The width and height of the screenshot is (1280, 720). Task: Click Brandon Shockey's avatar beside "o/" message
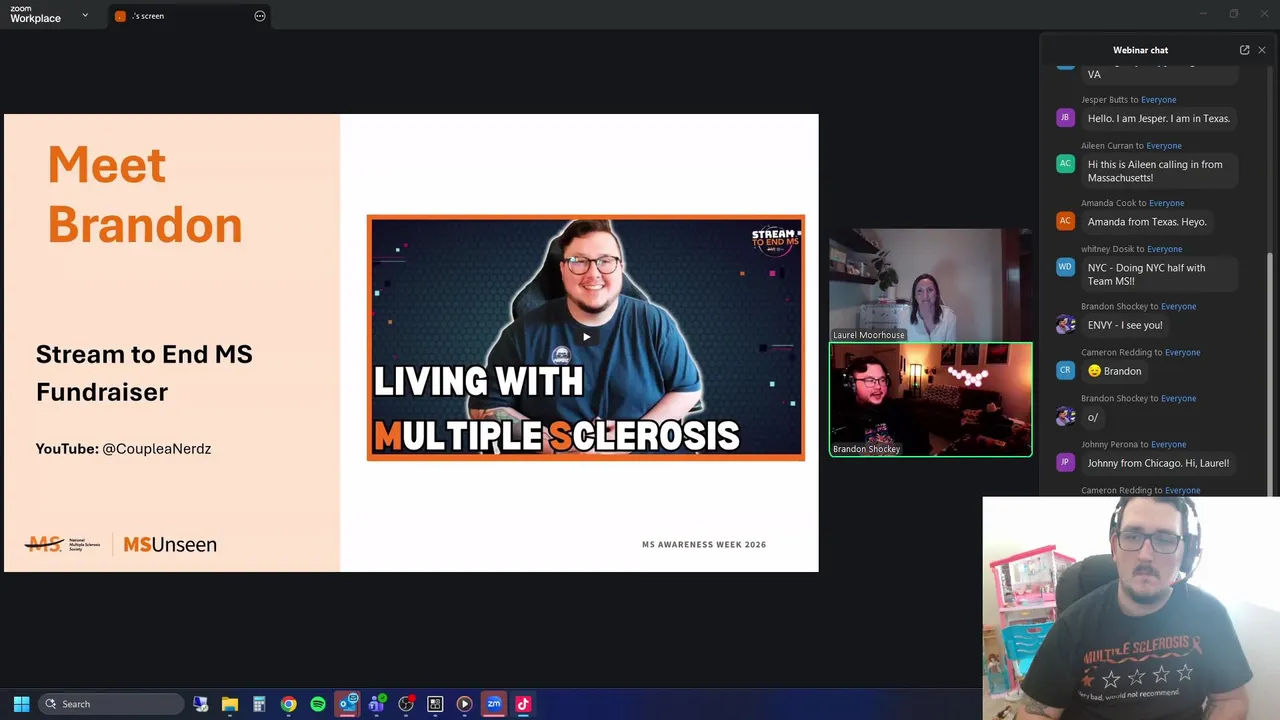1065,416
